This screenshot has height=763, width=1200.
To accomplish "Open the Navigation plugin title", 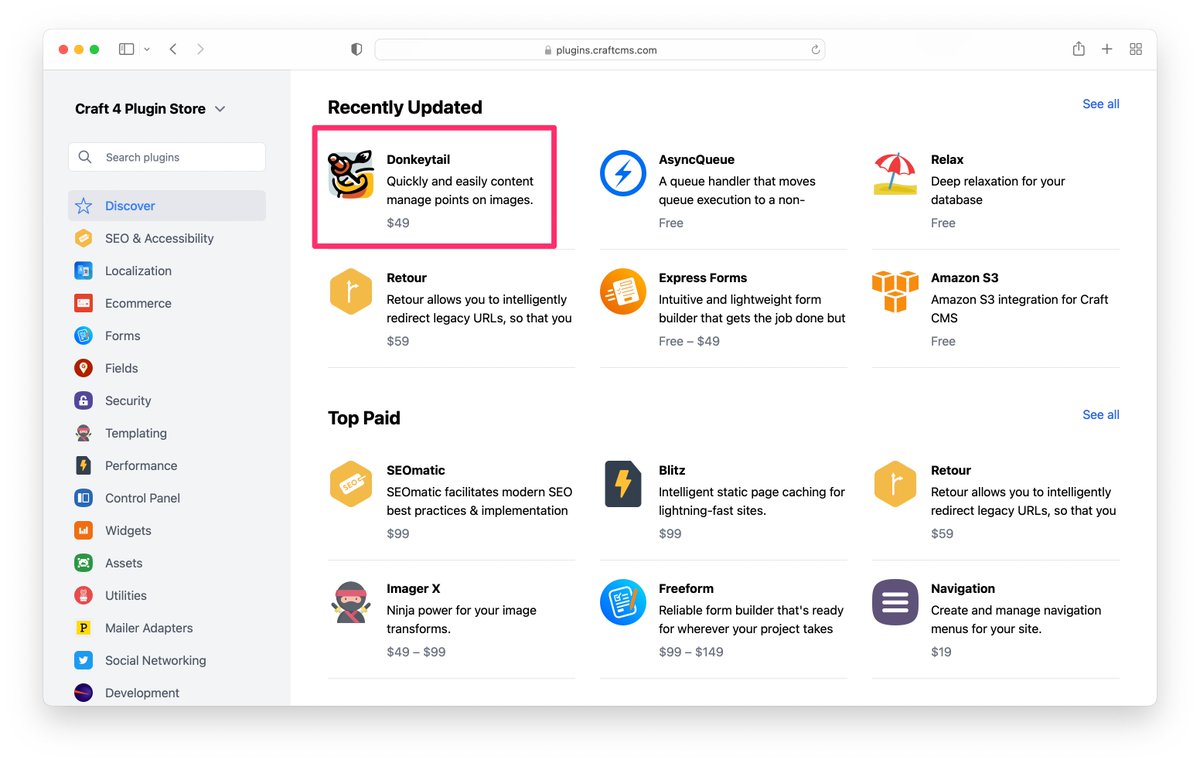I will tap(963, 589).
